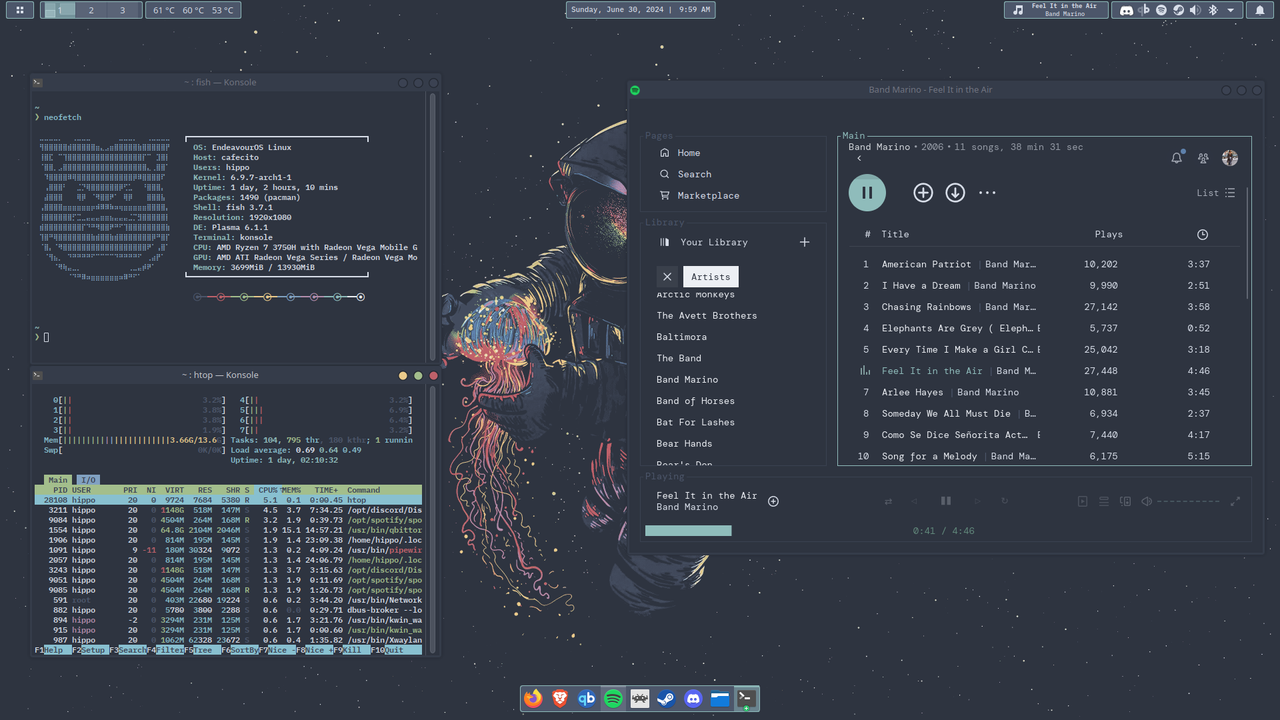
Task: Open the List view dropdown
Action: [1216, 193]
